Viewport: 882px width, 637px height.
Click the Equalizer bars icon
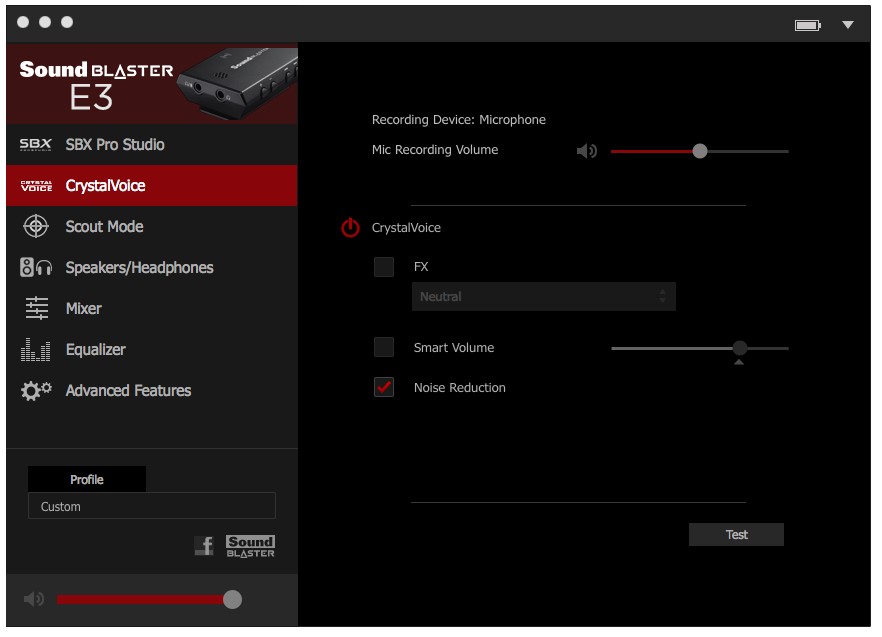(x=36, y=350)
